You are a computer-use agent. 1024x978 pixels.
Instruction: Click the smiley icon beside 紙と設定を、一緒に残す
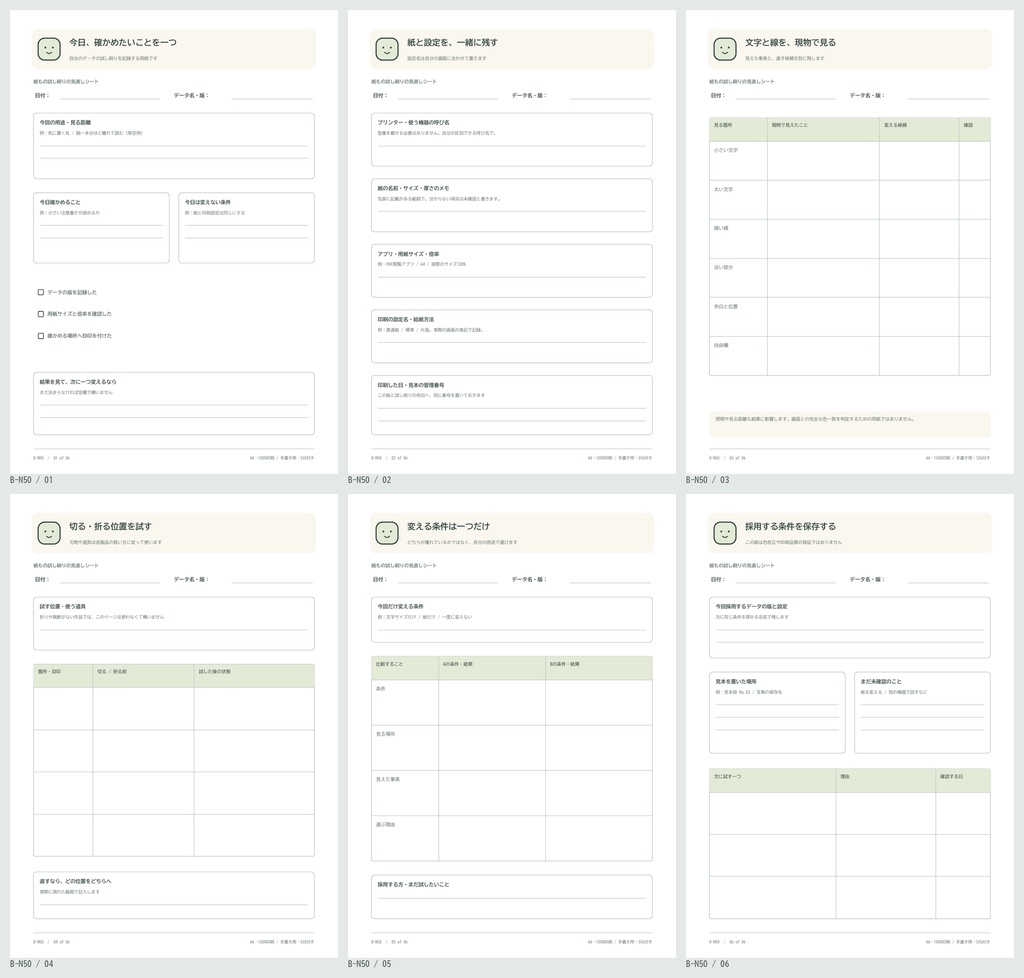pyautogui.click(x=387, y=49)
